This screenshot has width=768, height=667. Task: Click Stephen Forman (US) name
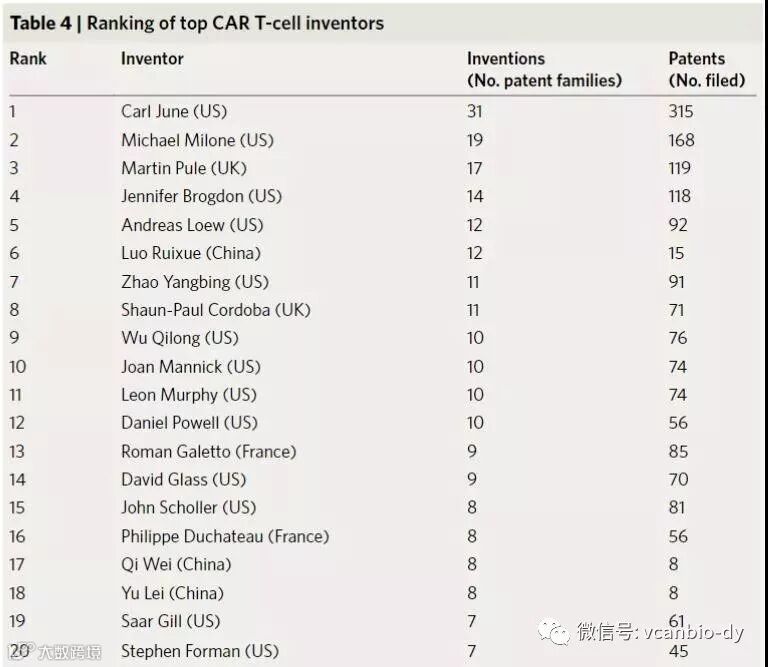(200, 651)
